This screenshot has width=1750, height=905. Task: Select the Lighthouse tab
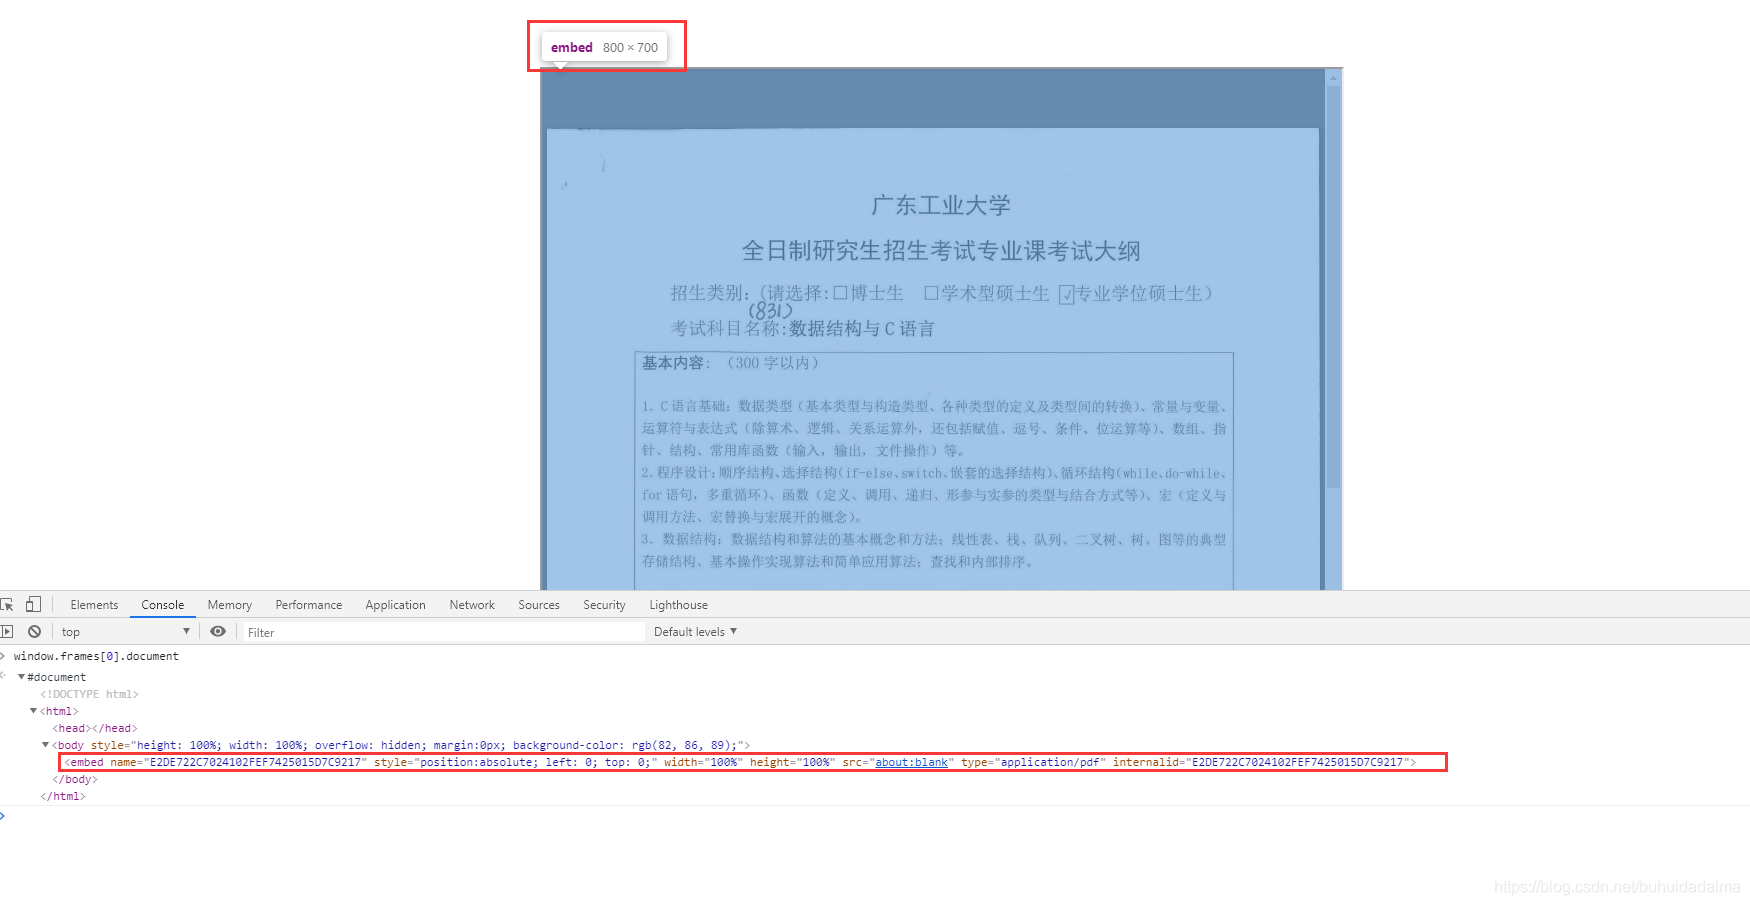(x=679, y=605)
